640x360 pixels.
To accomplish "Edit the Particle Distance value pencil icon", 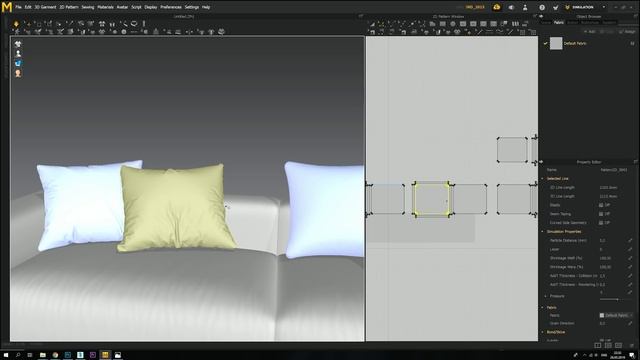I will click(x=630, y=240).
